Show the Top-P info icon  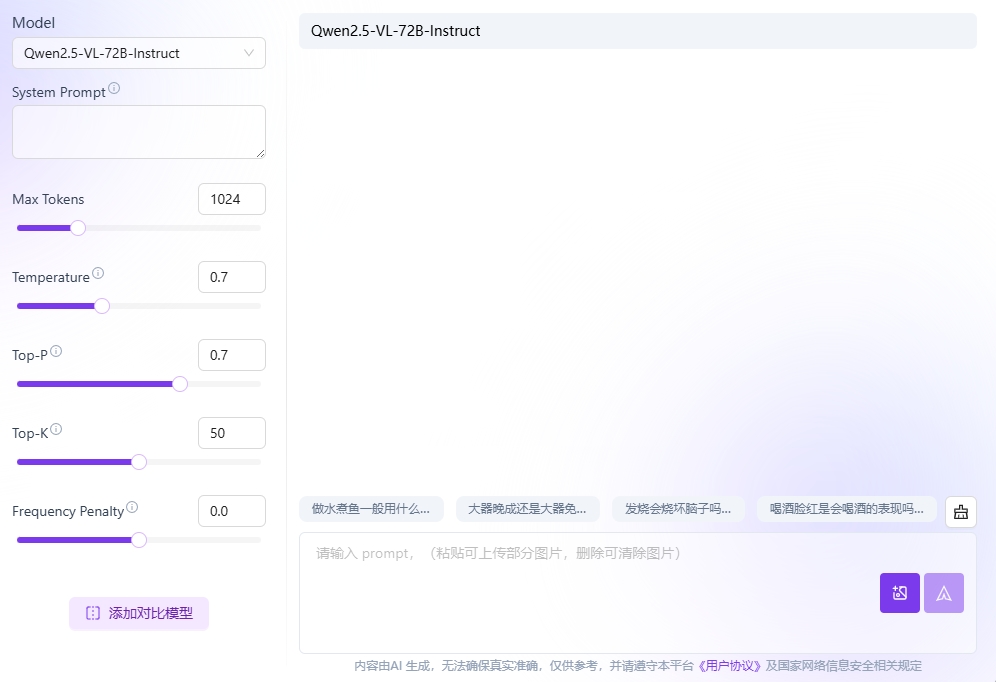click(56, 351)
